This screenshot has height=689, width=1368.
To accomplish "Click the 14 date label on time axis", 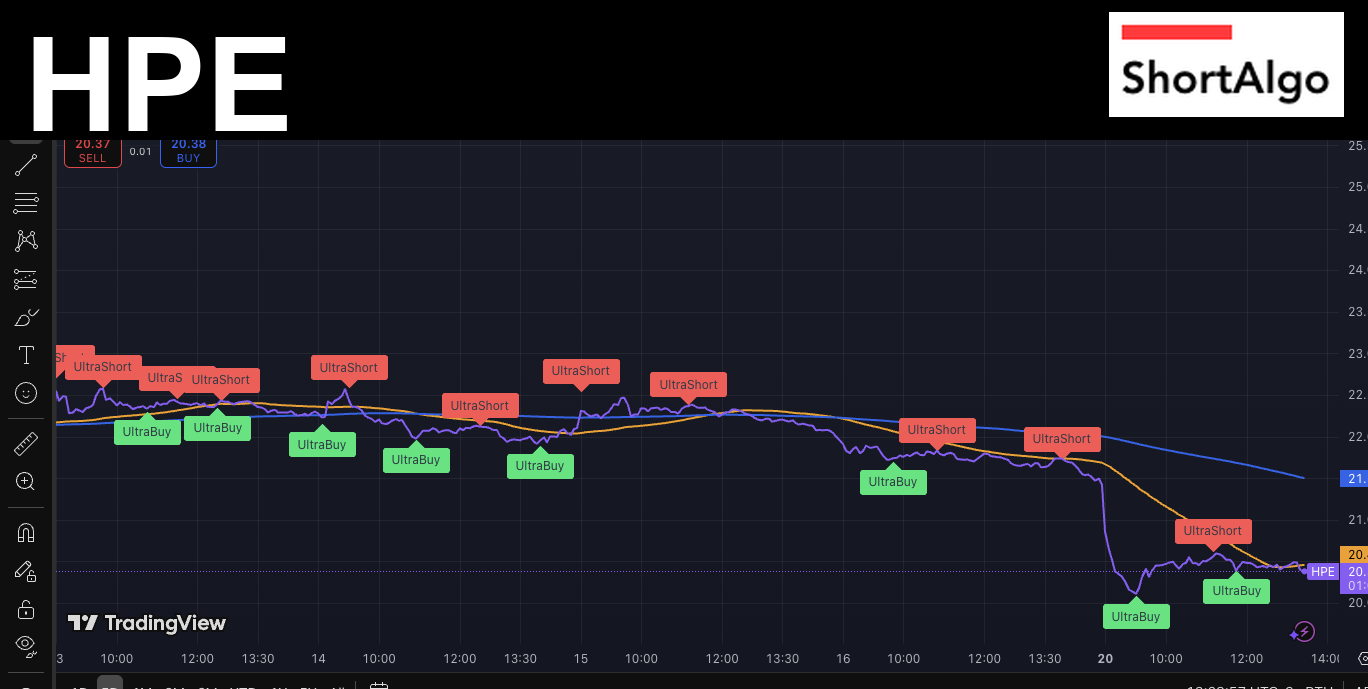I will [318, 659].
